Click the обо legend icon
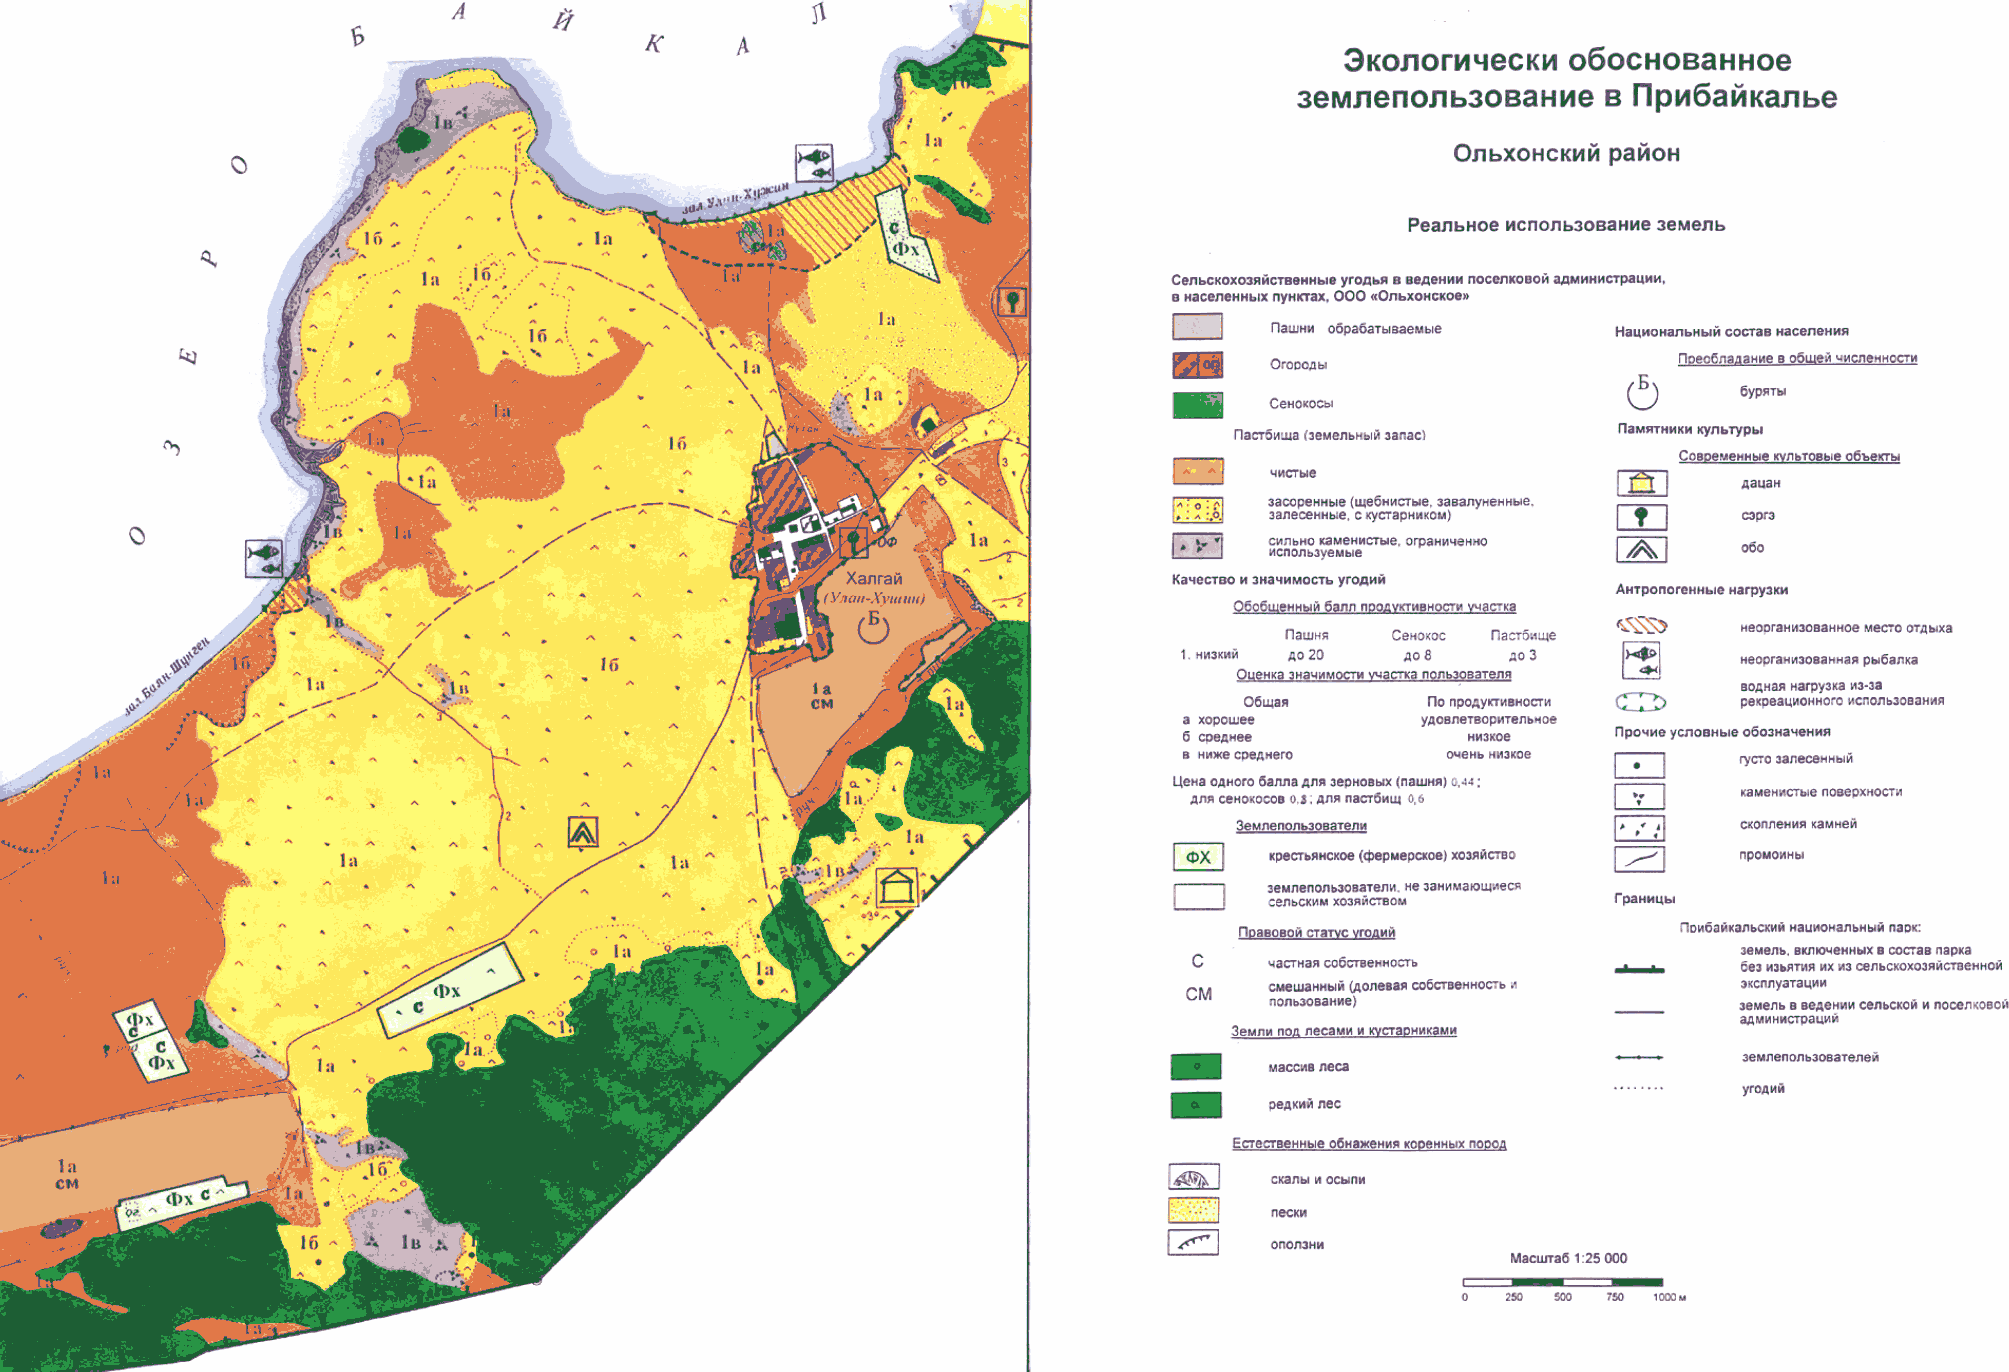Viewport: 2009px width, 1372px height. 1642,549
